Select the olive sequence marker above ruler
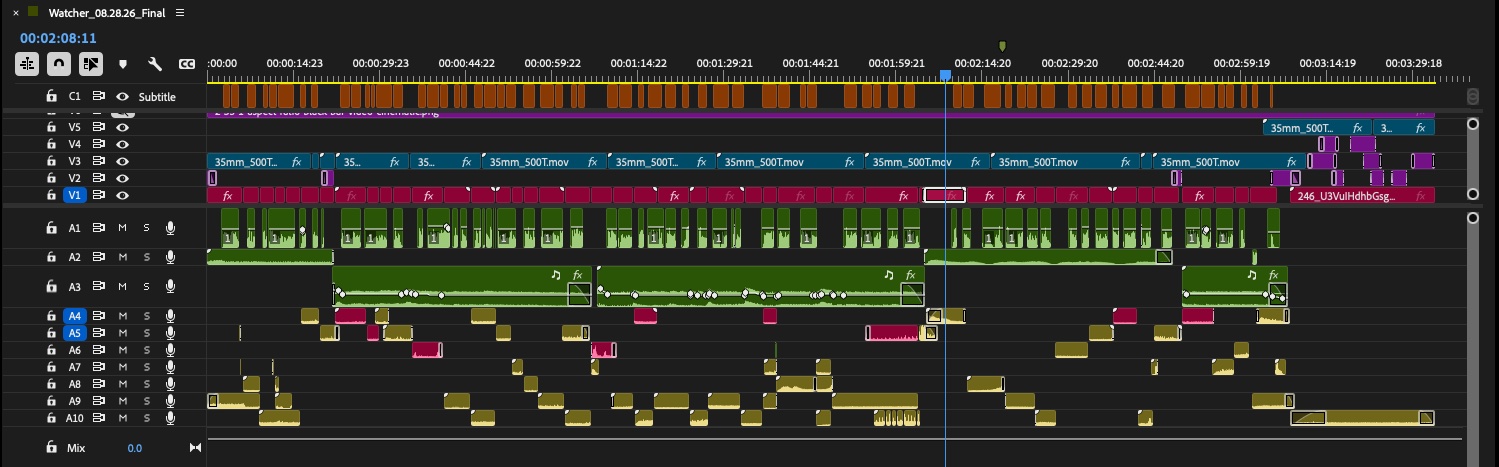The width and height of the screenshot is (1499, 467). [x=1002, y=45]
